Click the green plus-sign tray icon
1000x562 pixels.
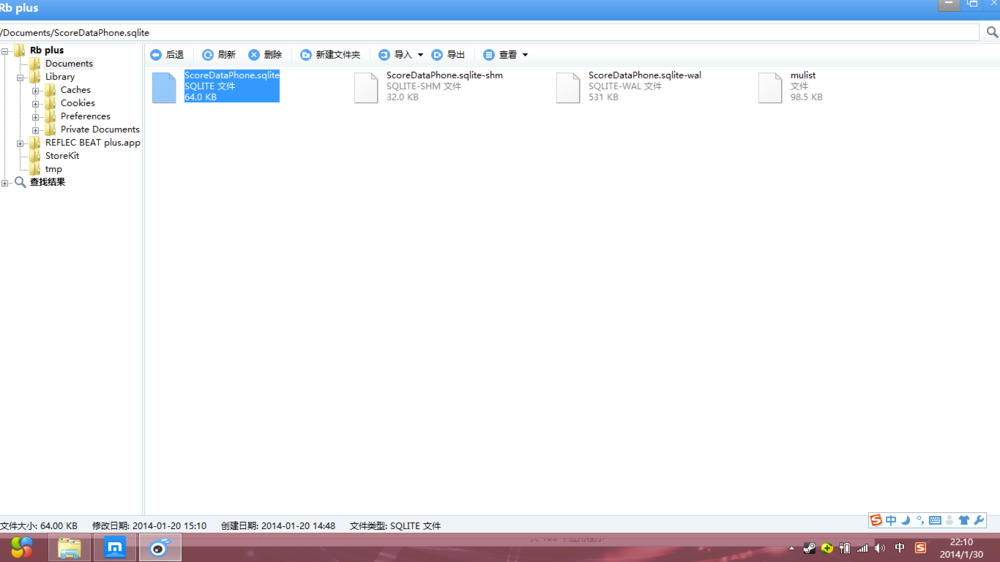[x=827, y=548]
